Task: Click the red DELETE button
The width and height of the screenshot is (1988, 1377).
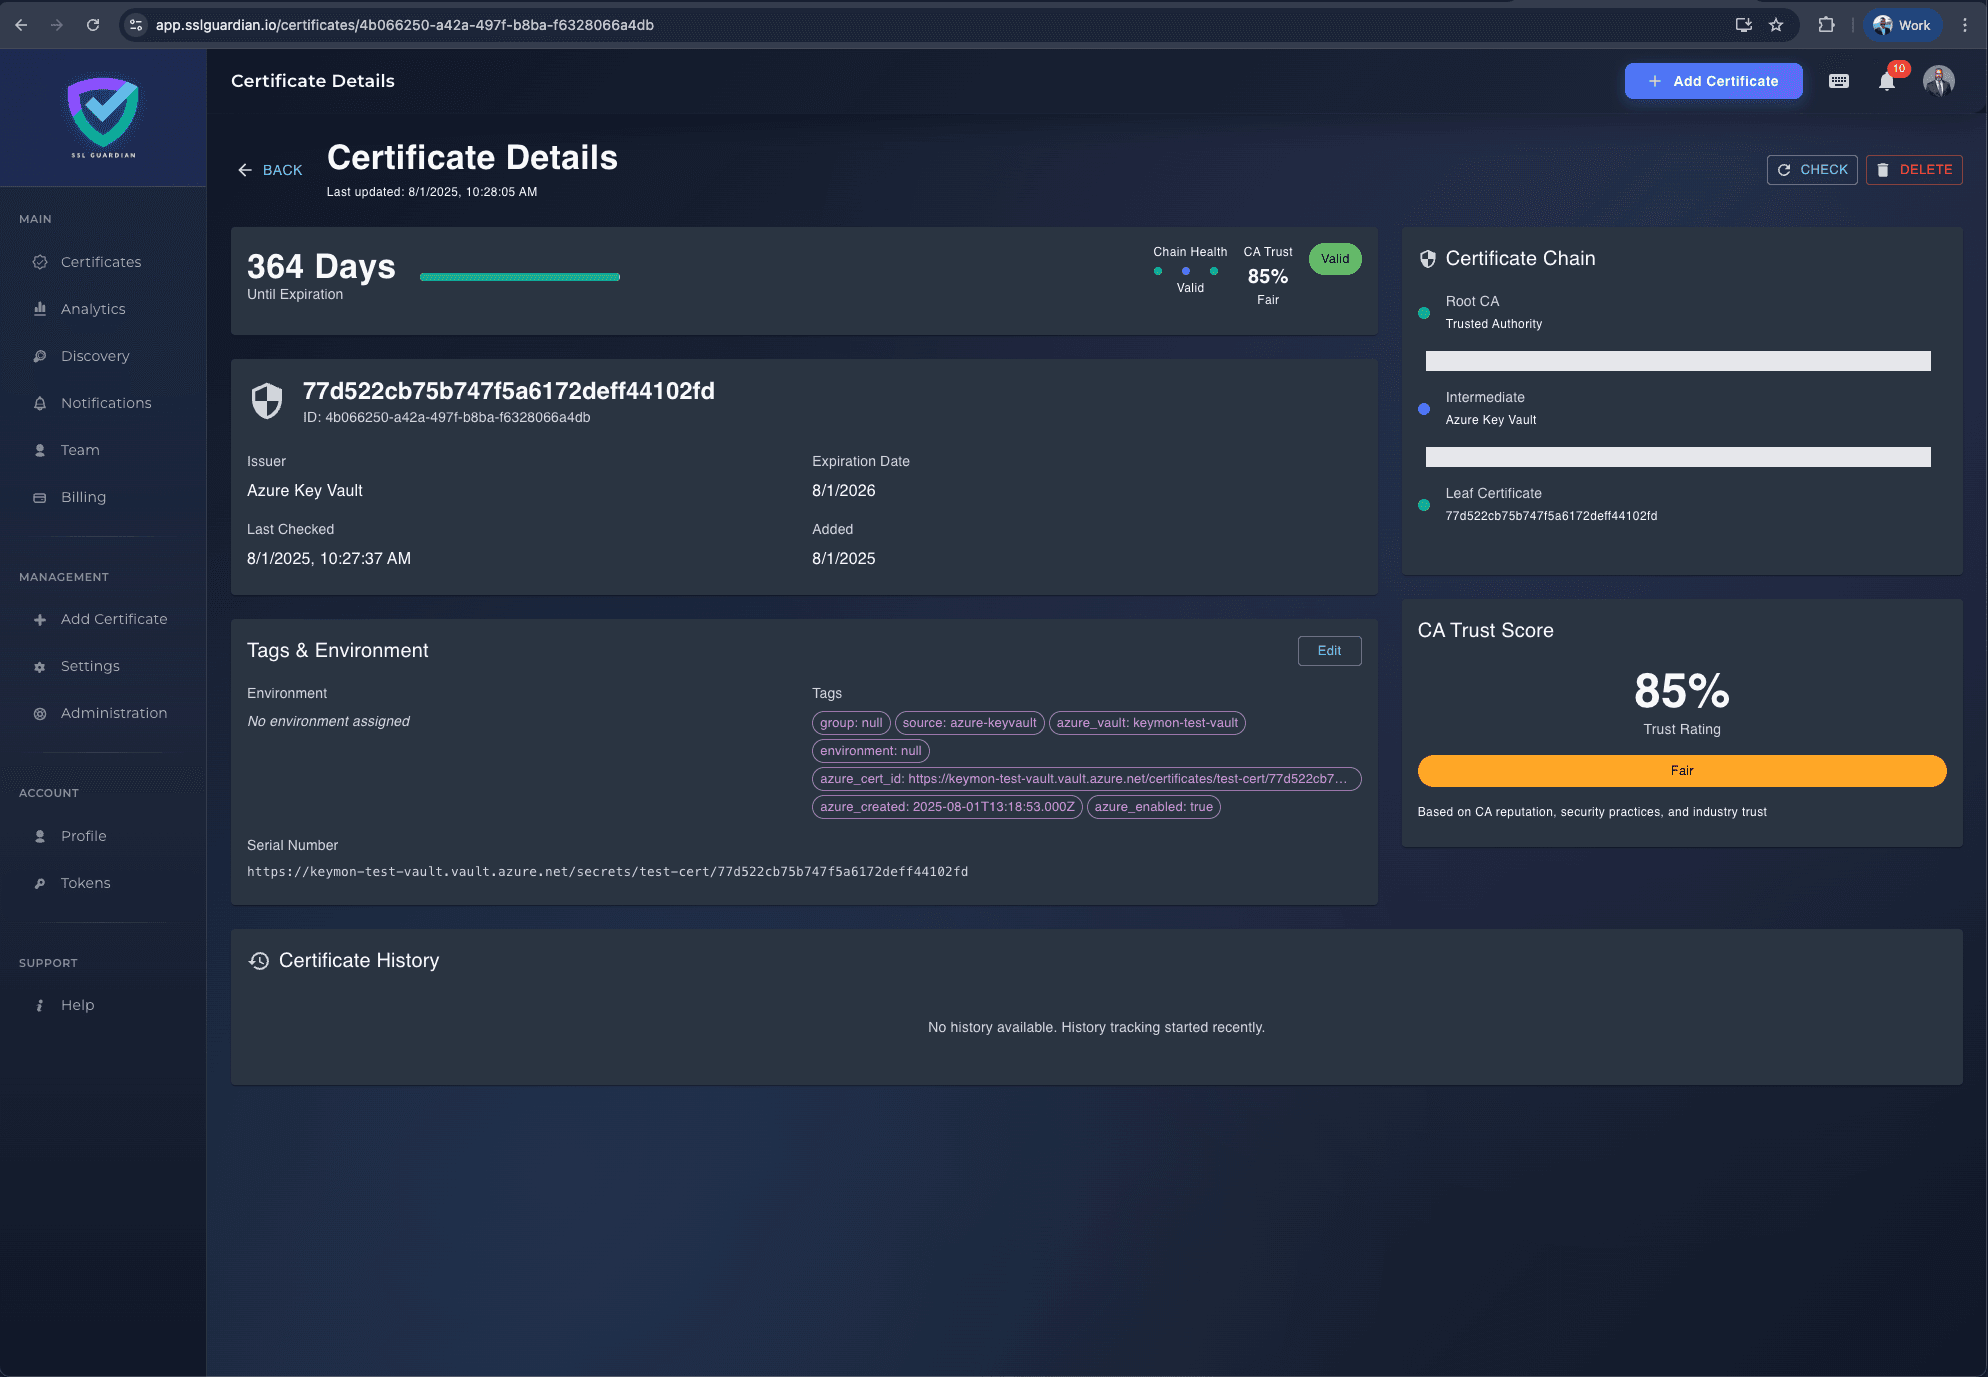Action: pos(1914,170)
